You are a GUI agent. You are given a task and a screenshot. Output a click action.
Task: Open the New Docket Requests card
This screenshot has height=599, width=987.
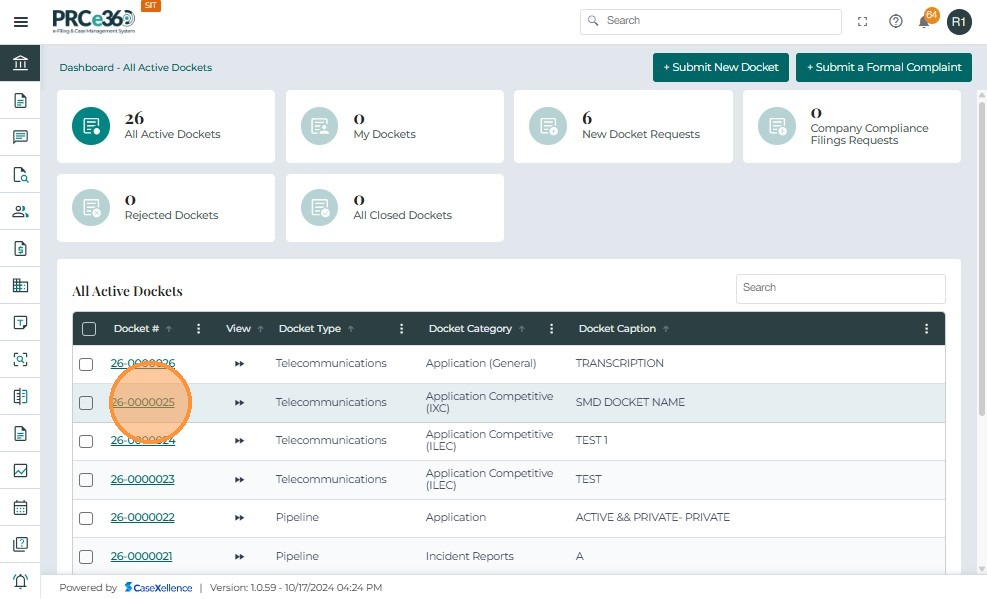(x=622, y=126)
